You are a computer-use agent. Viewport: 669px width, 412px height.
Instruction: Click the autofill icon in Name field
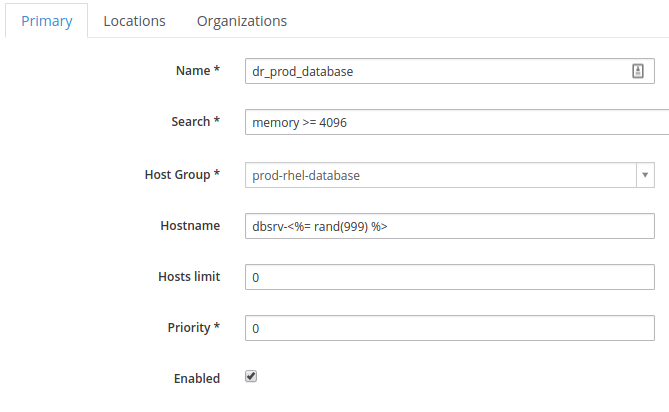pos(637,71)
